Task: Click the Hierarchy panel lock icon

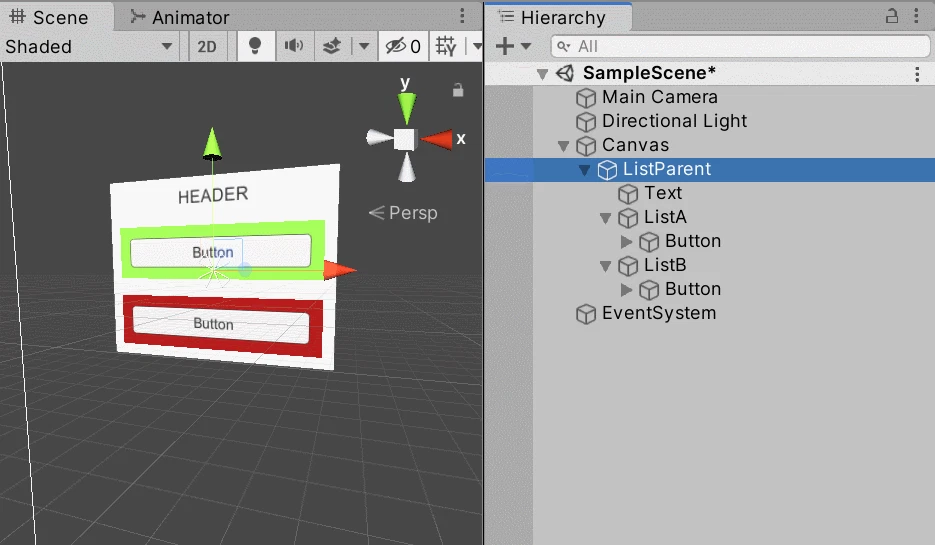Action: click(x=891, y=16)
